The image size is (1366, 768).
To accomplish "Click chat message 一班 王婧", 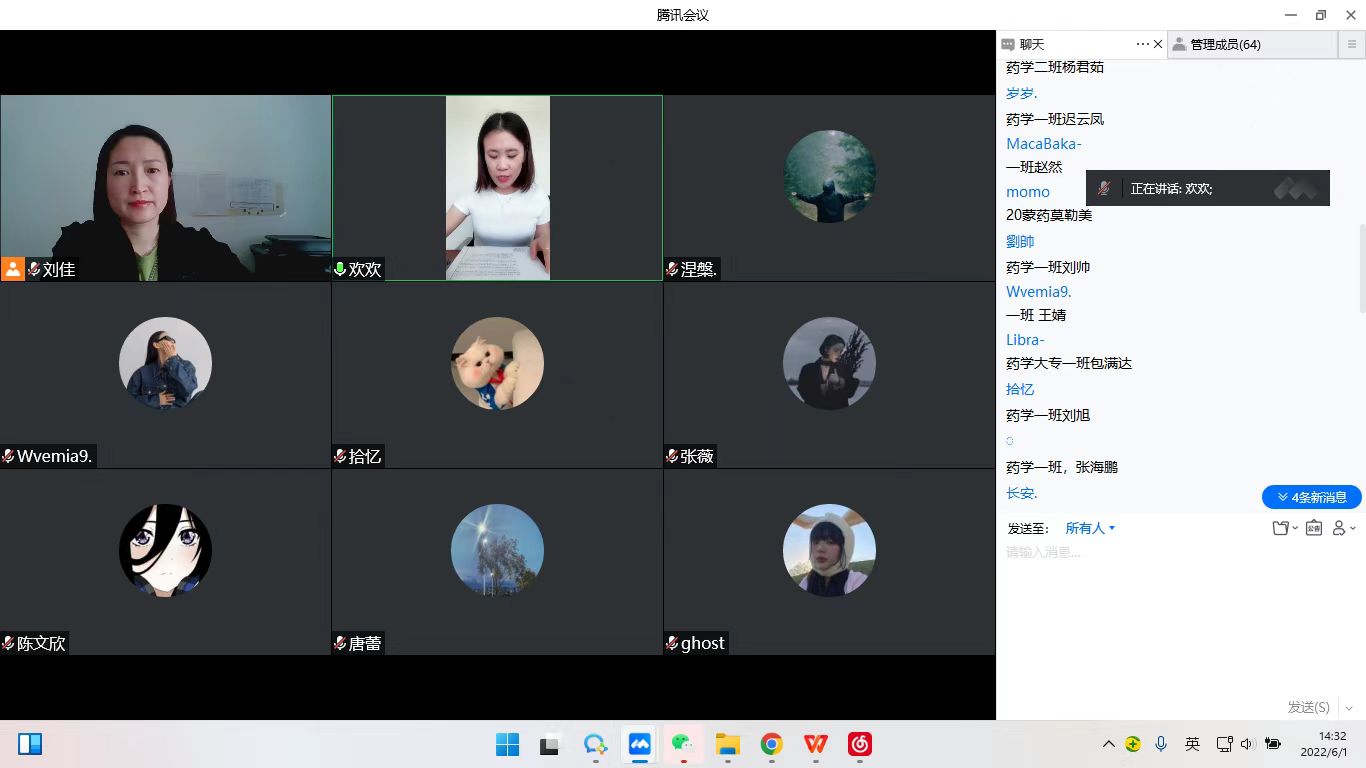I will coord(1036,315).
